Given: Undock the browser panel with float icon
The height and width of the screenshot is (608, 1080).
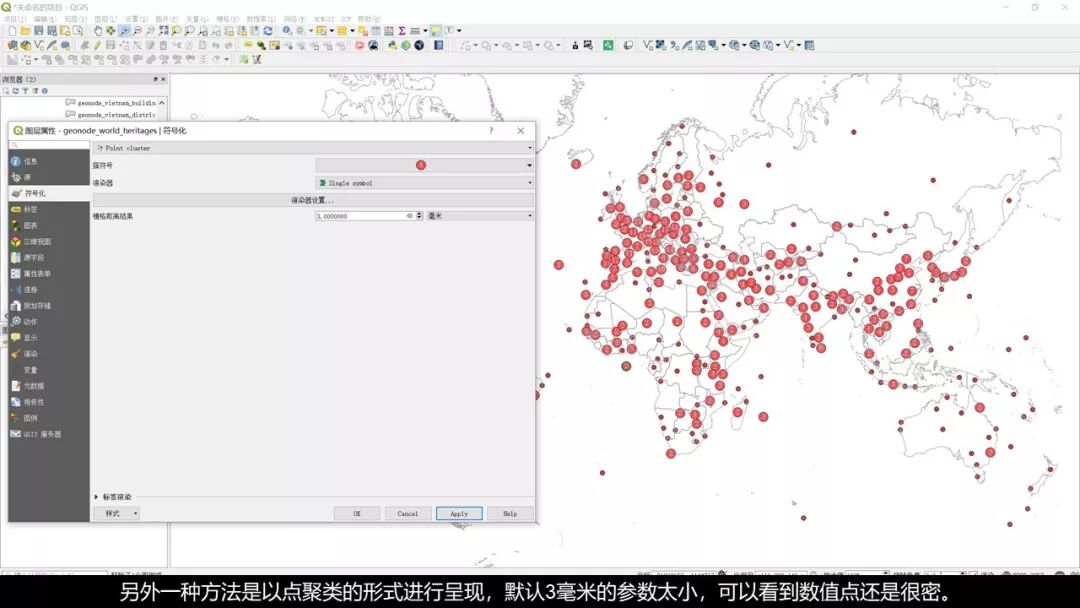Looking at the screenshot, I should (156, 79).
